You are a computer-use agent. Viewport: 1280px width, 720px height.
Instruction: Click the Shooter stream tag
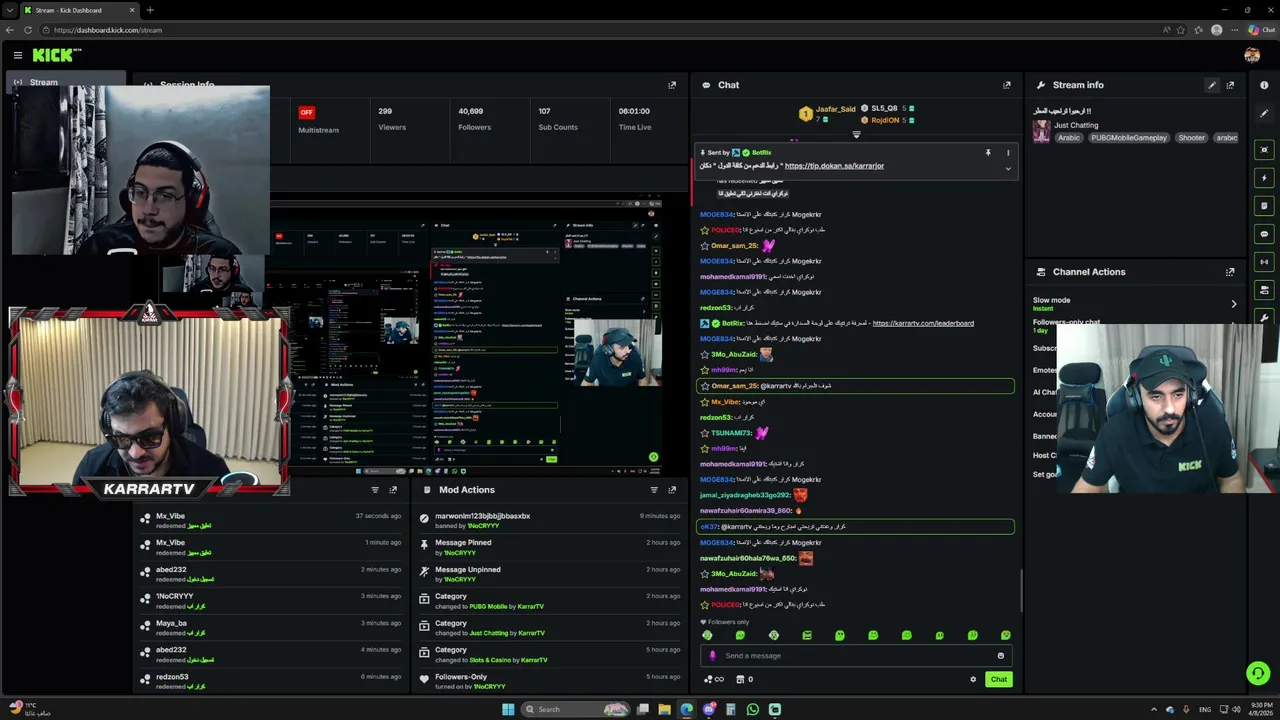point(1191,138)
